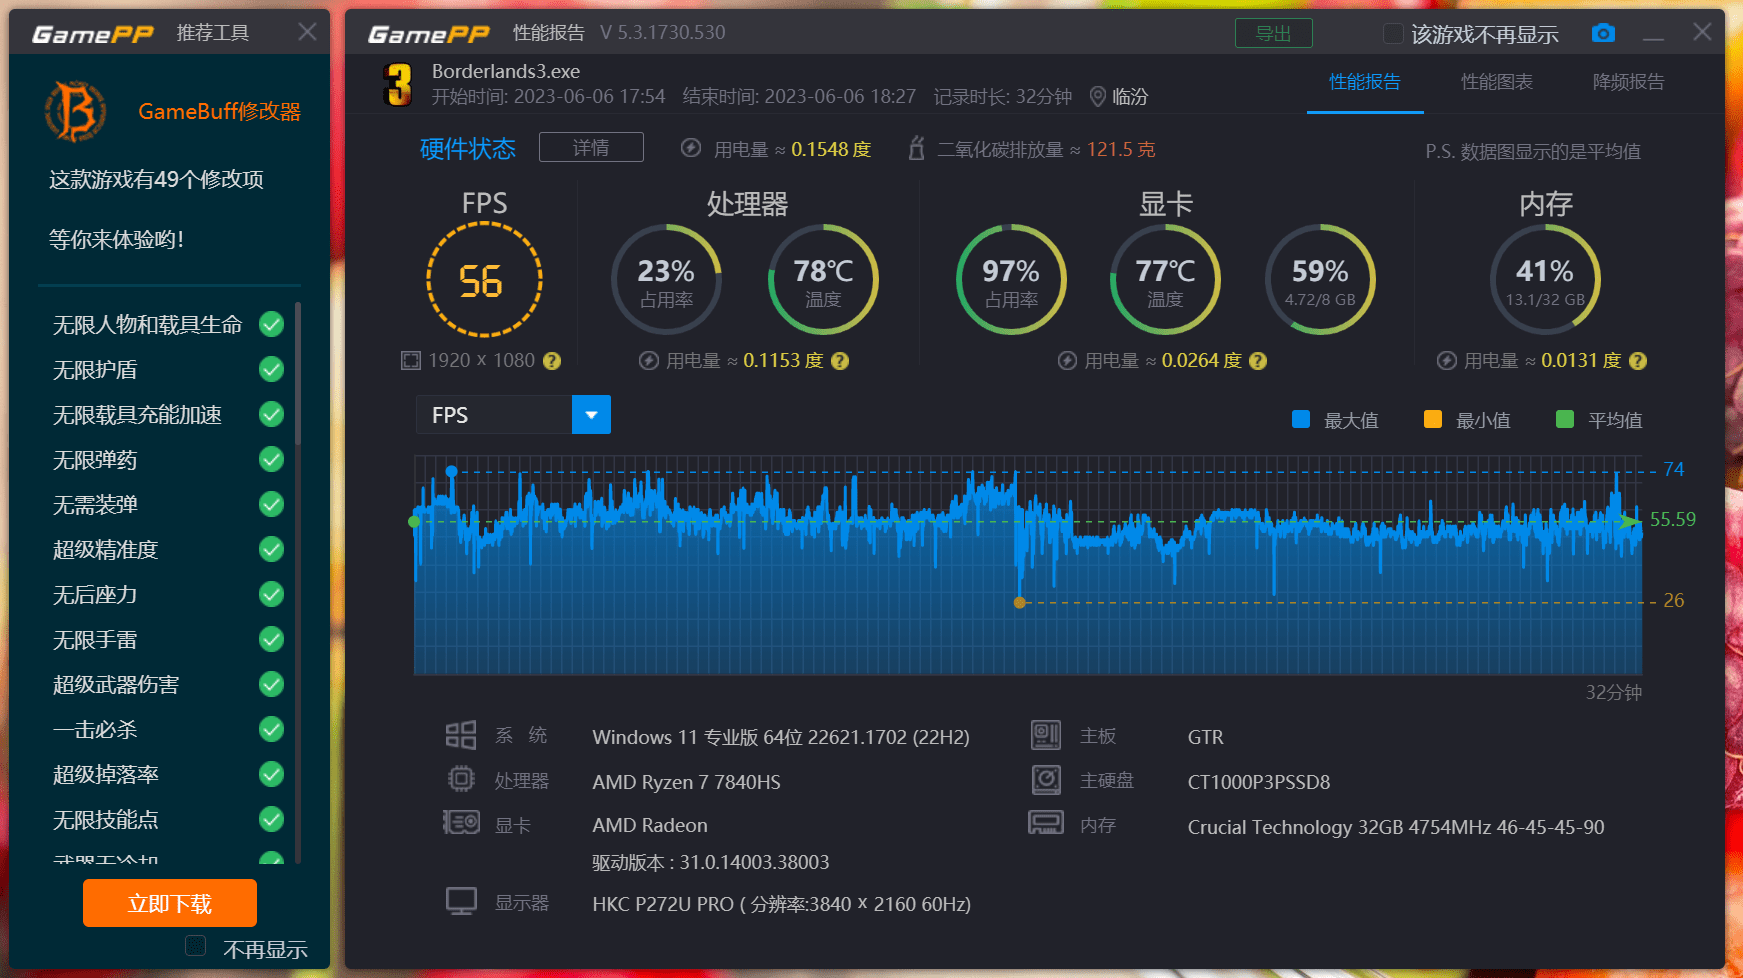Toggle the checkmark for 无需装弹

pos(271,504)
